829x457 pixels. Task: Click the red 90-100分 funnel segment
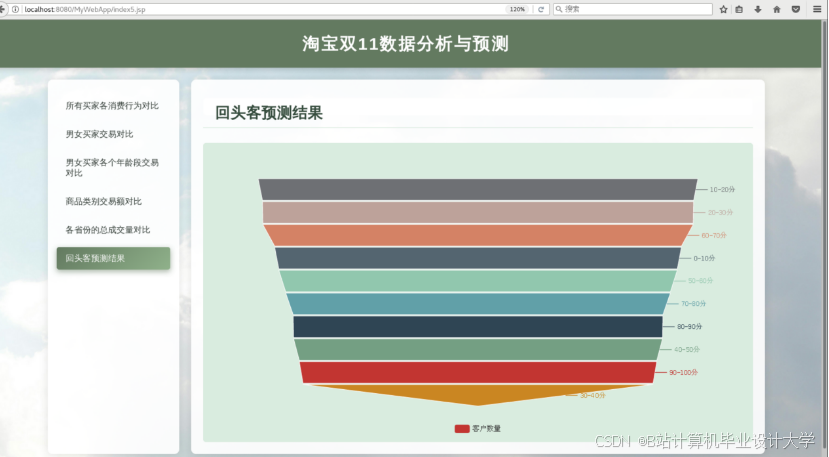point(478,372)
